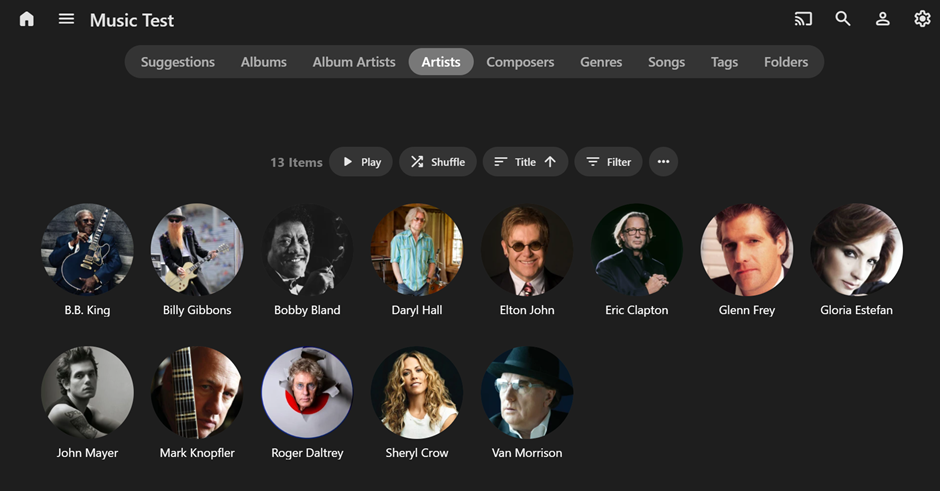The image size is (940, 491).
Task: Click the cast to device icon
Action: click(x=803, y=19)
